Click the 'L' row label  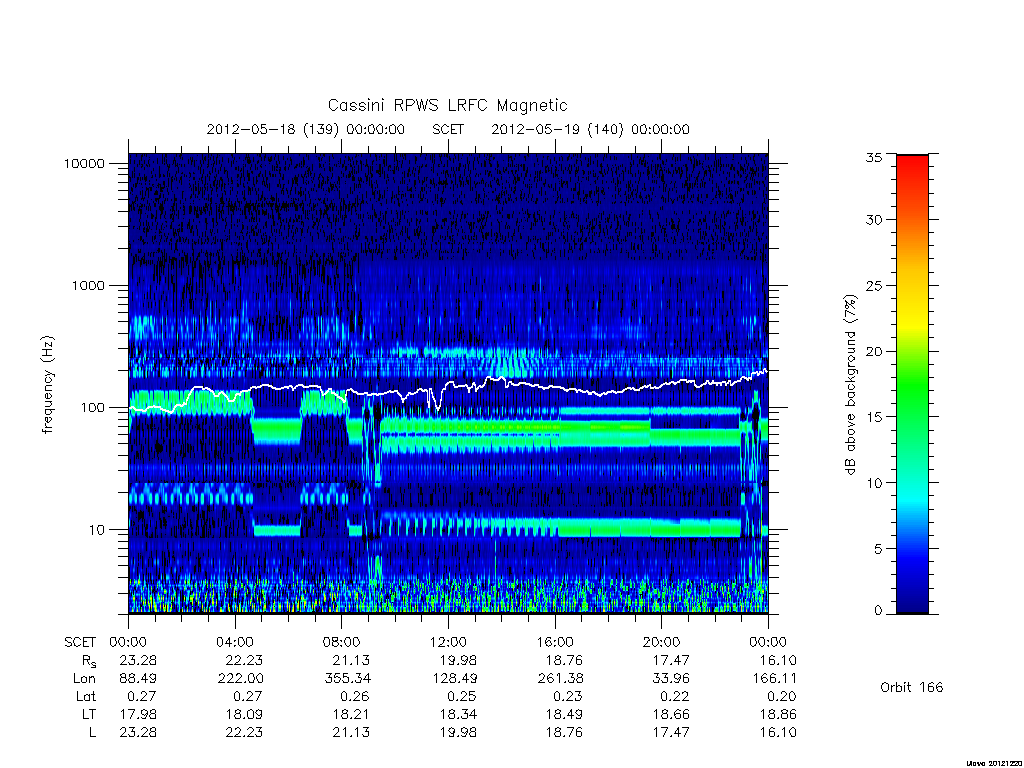pyautogui.click(x=92, y=733)
